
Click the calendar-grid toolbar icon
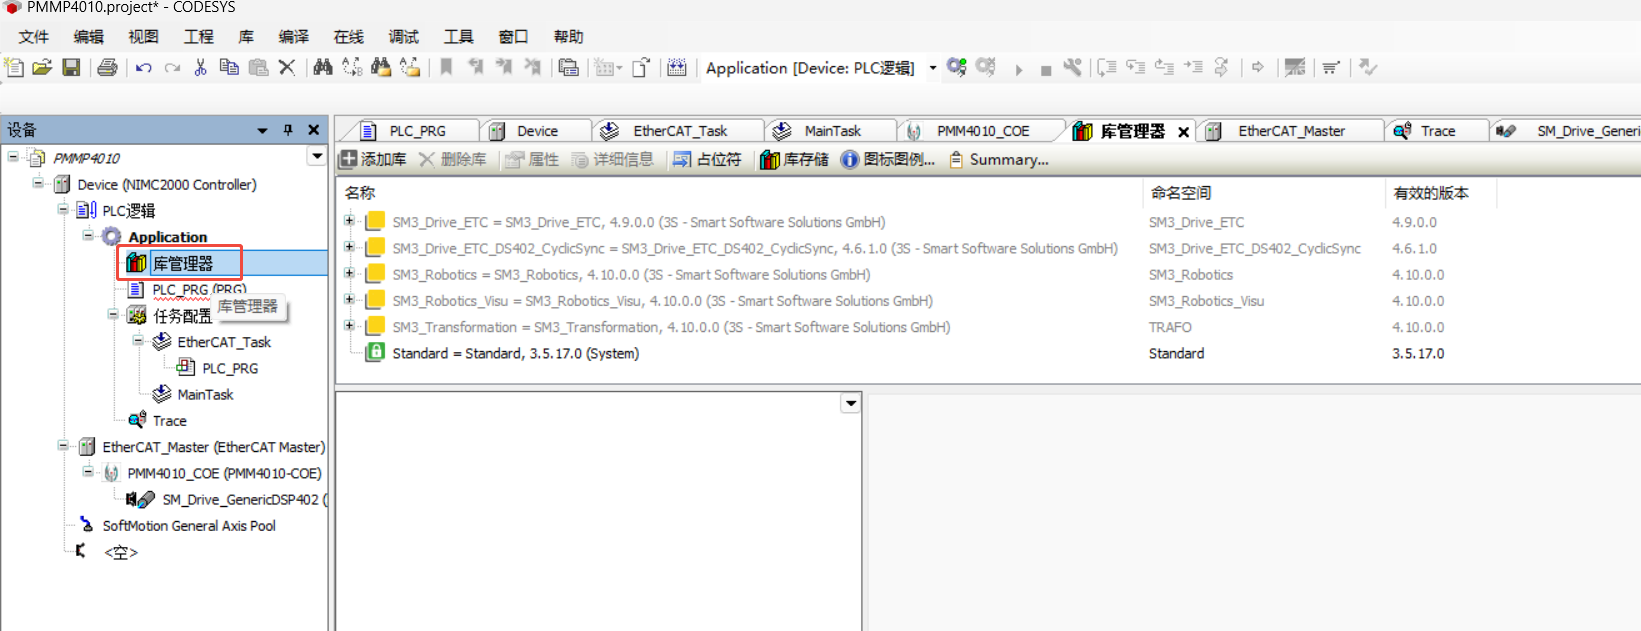tap(677, 67)
